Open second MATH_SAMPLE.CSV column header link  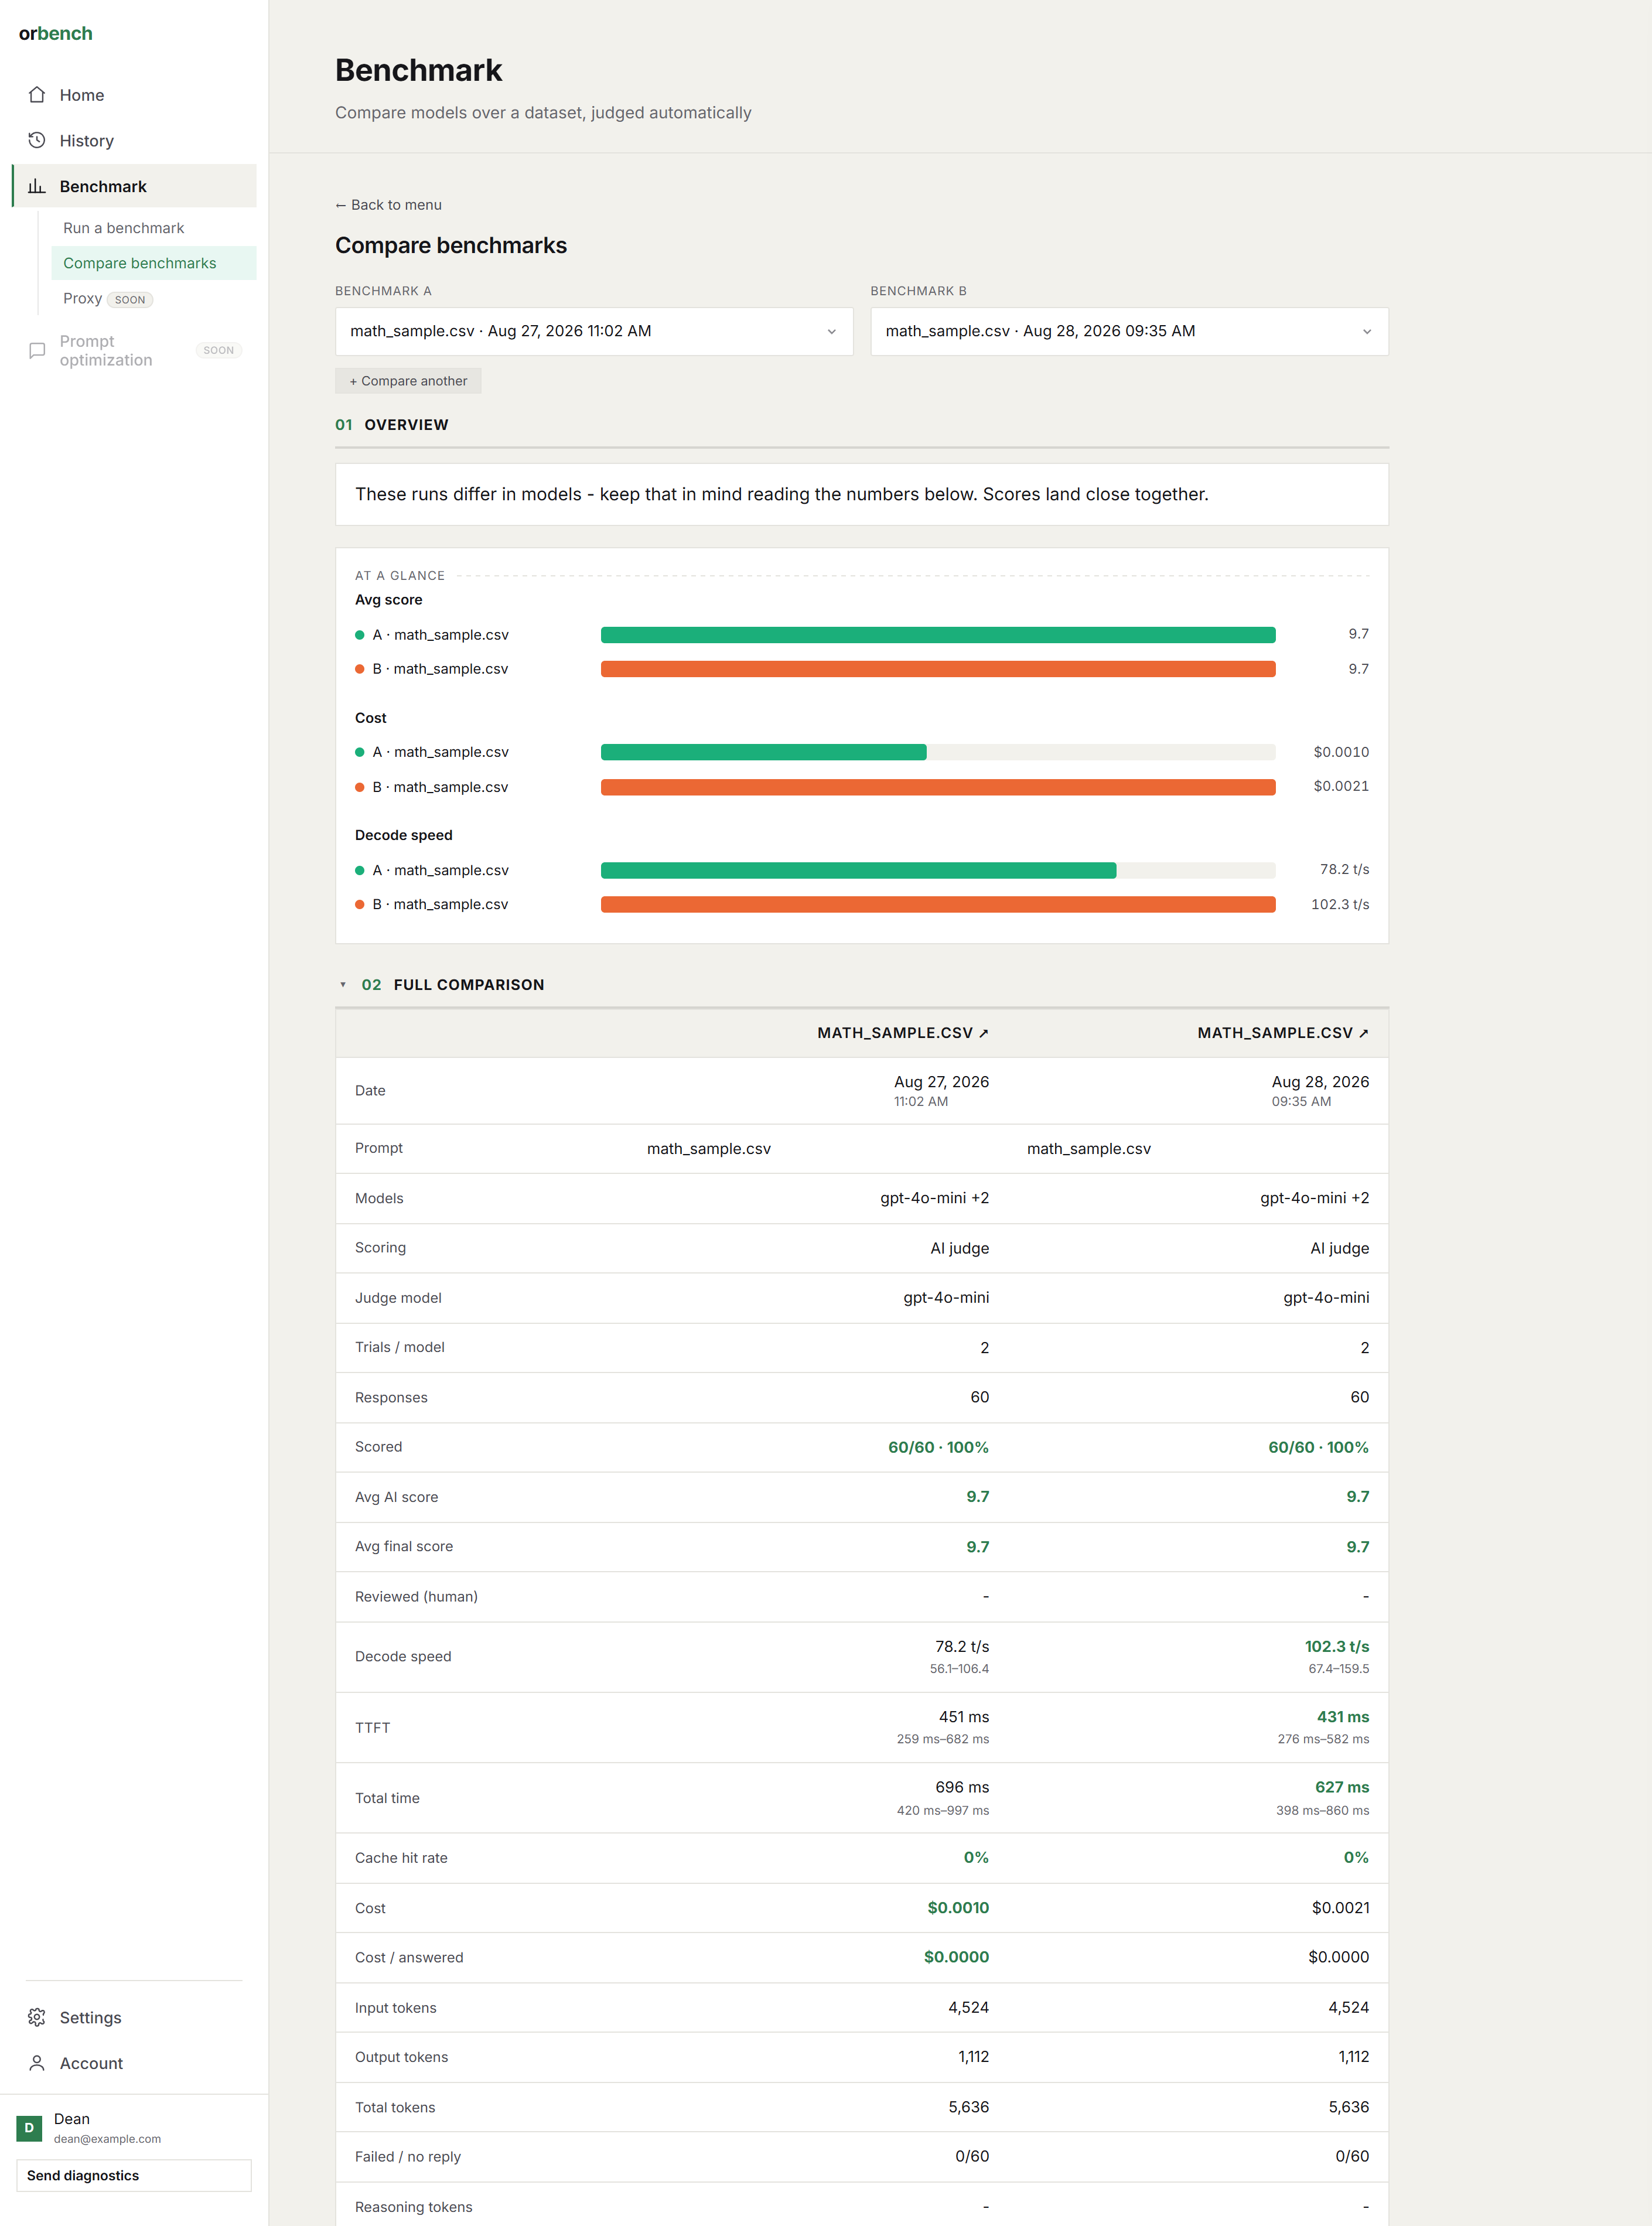[x=1283, y=1033]
